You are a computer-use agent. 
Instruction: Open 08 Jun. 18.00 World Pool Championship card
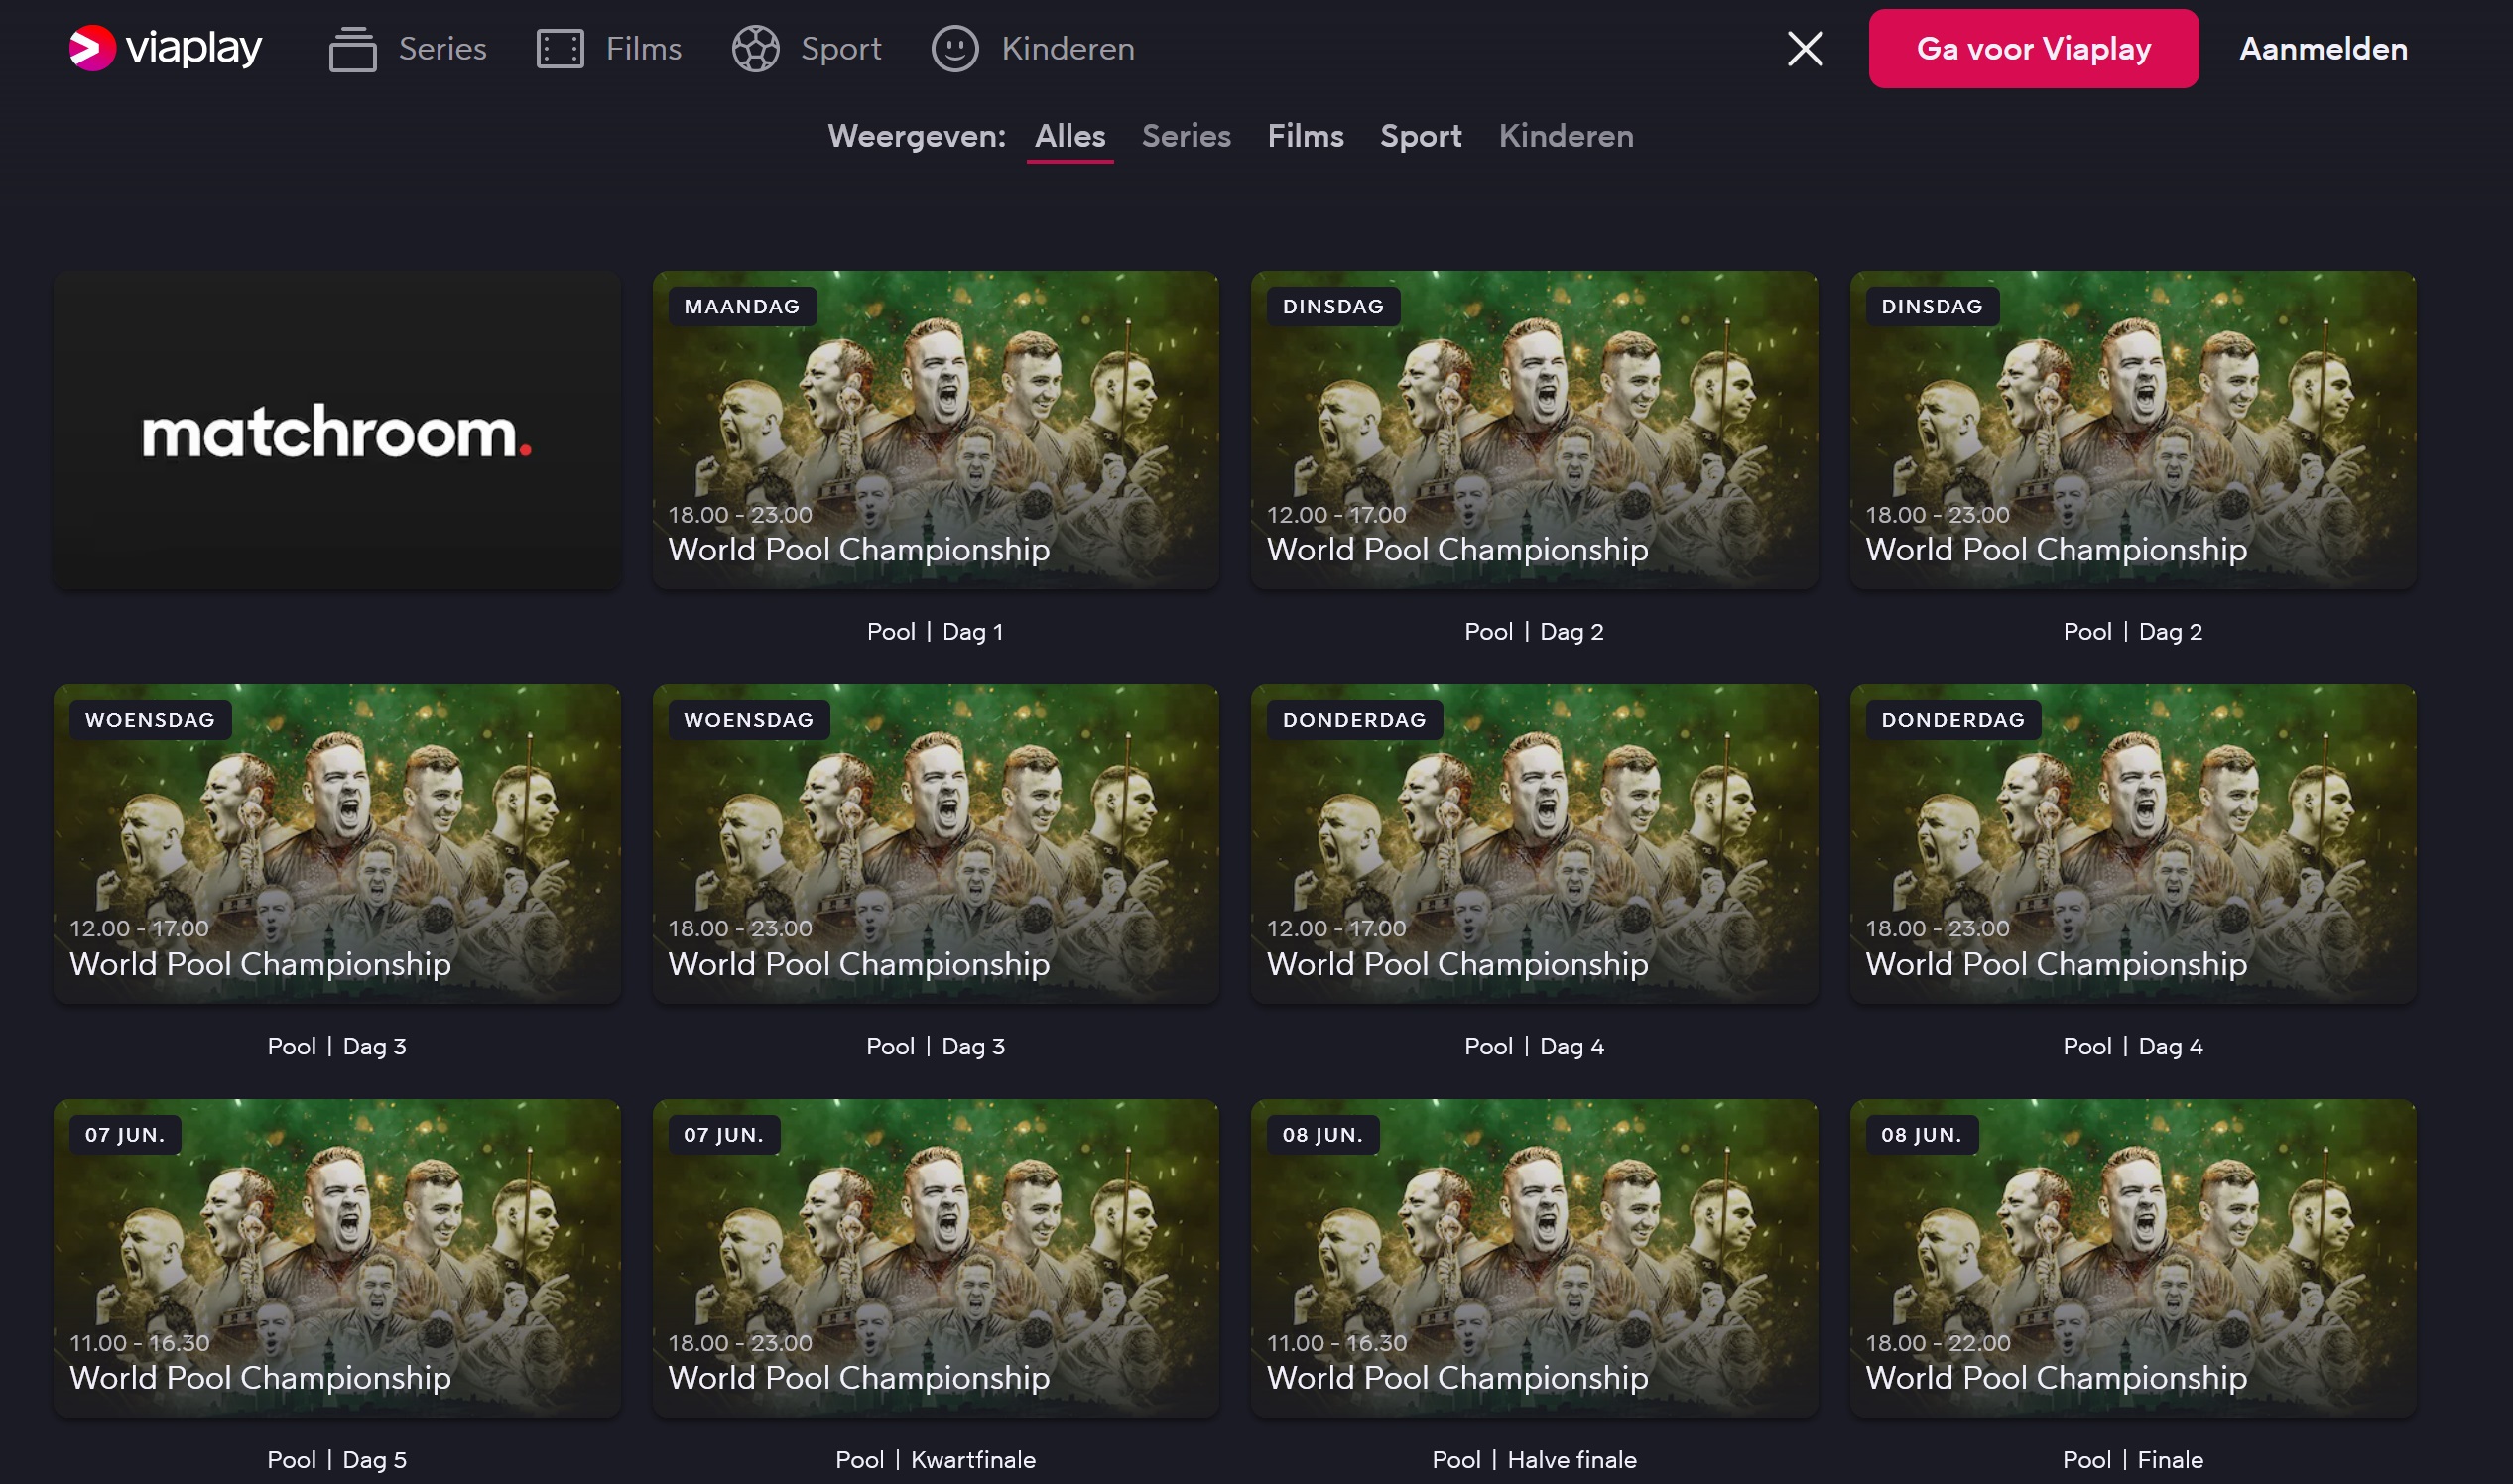tap(2133, 1258)
